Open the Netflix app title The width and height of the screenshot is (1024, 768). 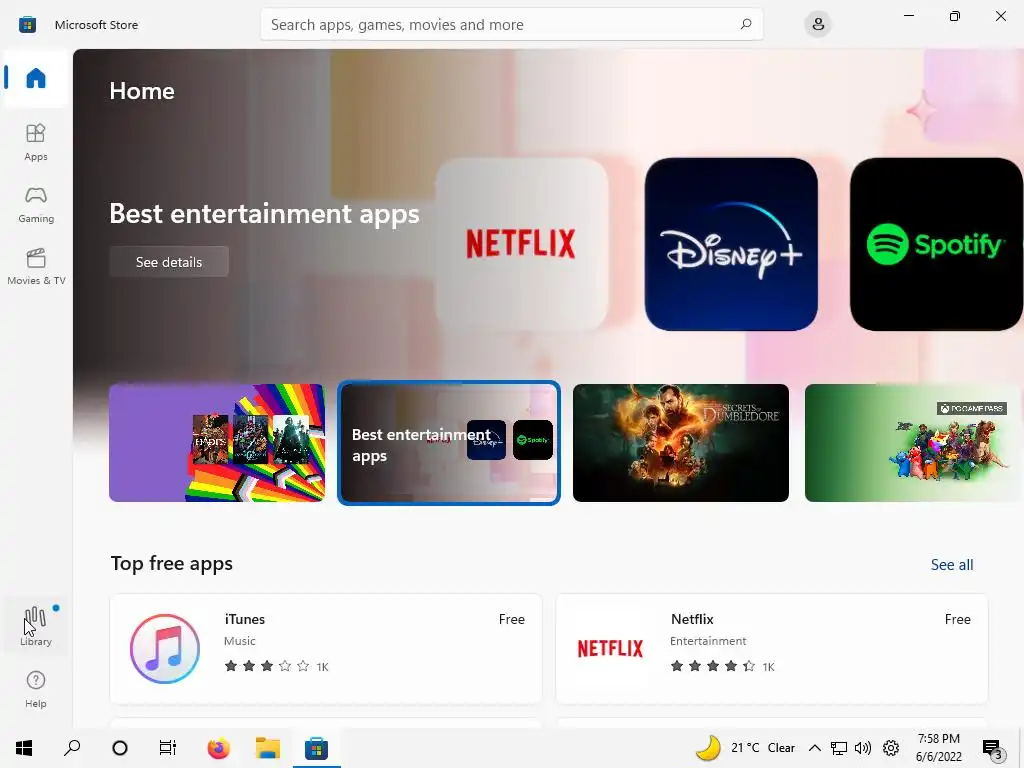692,619
